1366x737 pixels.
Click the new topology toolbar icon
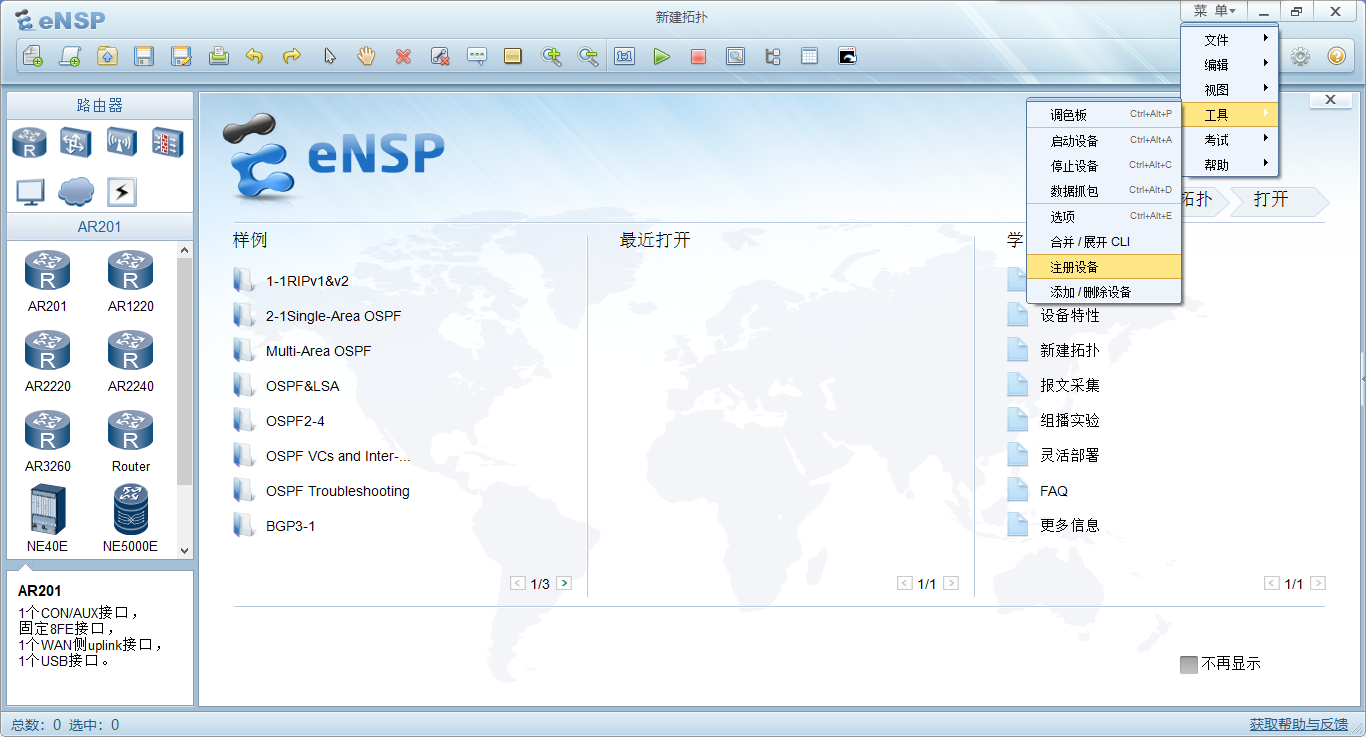tap(33, 57)
